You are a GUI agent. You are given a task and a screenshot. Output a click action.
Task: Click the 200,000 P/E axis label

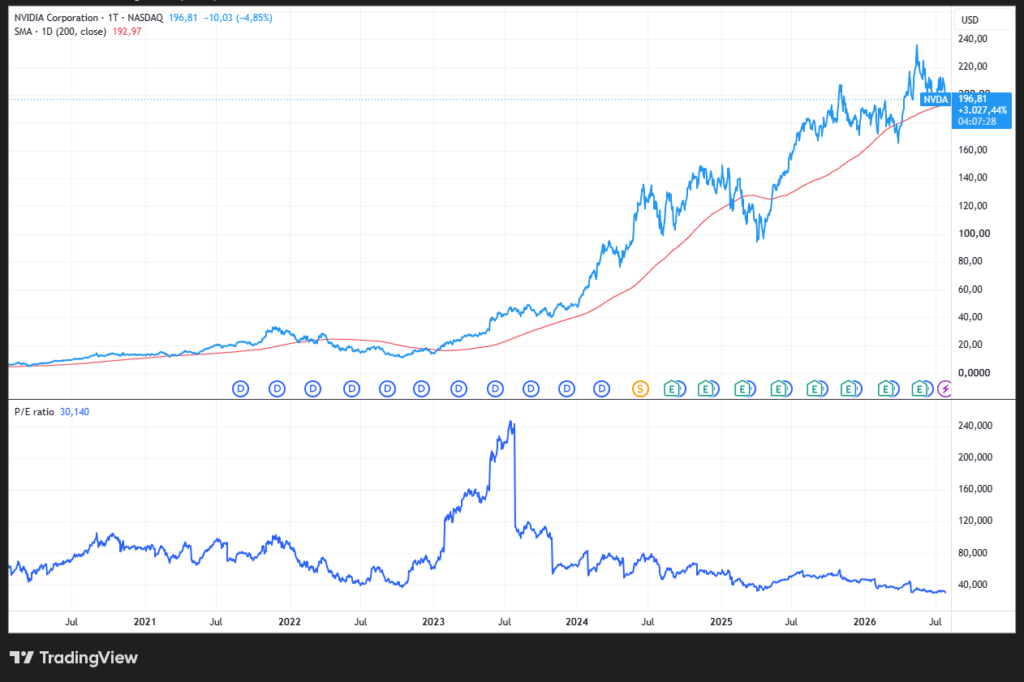click(975, 457)
